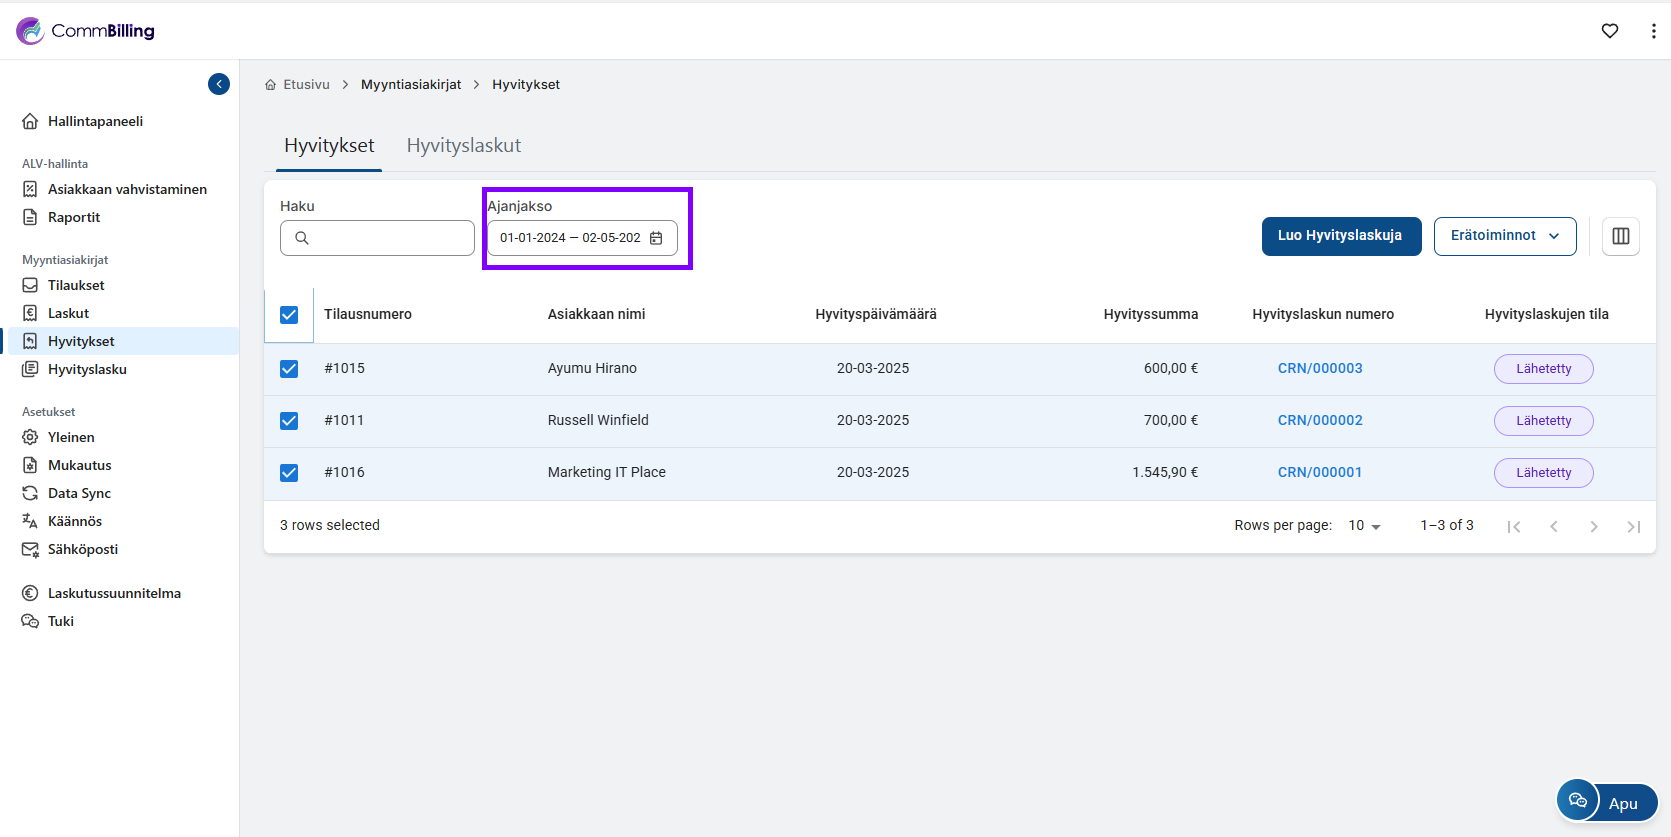Click the Etusivu home breadcrumb icon
1671x837 pixels.
(270, 85)
